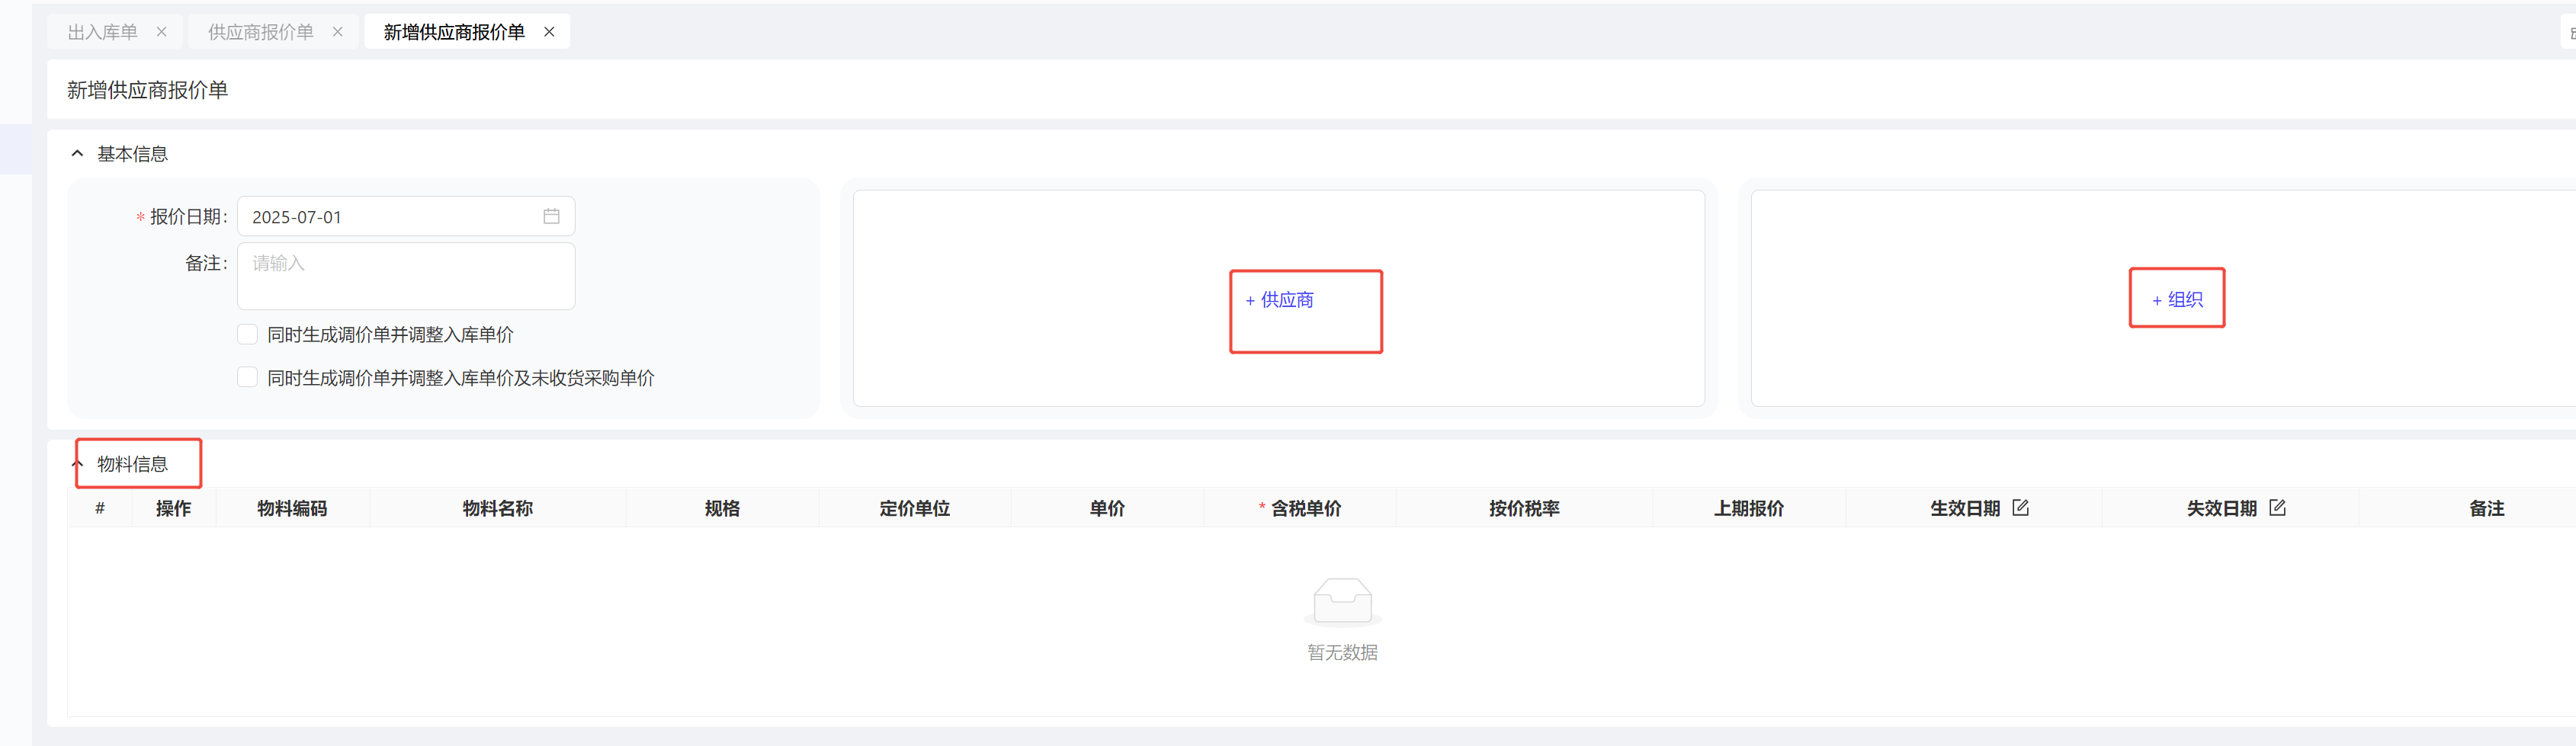2576x746 pixels.
Task: Collapse the 基本信息 section
Action: [77, 154]
